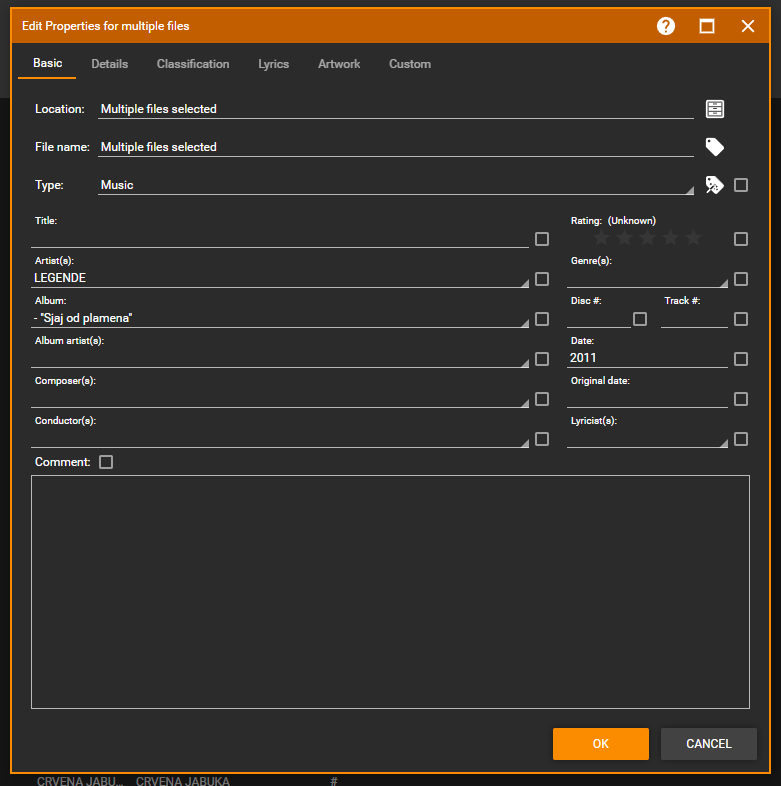Enable the Title field checkbox
Screen dimensions: 781x786
[x=542, y=239]
